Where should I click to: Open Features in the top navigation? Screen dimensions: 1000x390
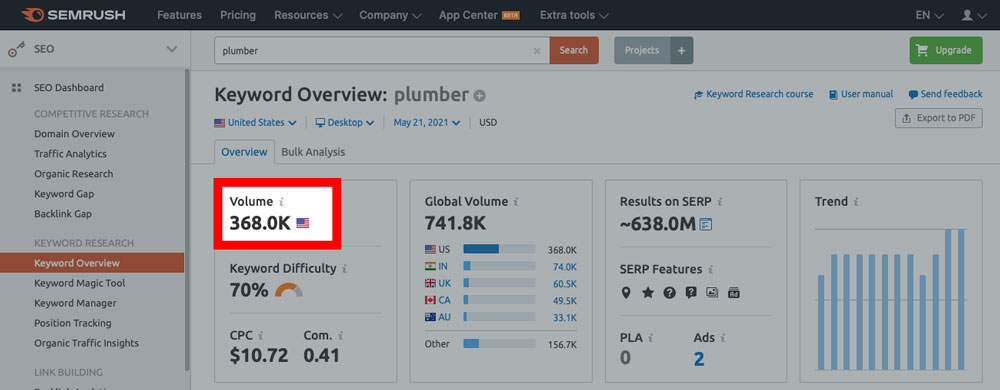179,15
